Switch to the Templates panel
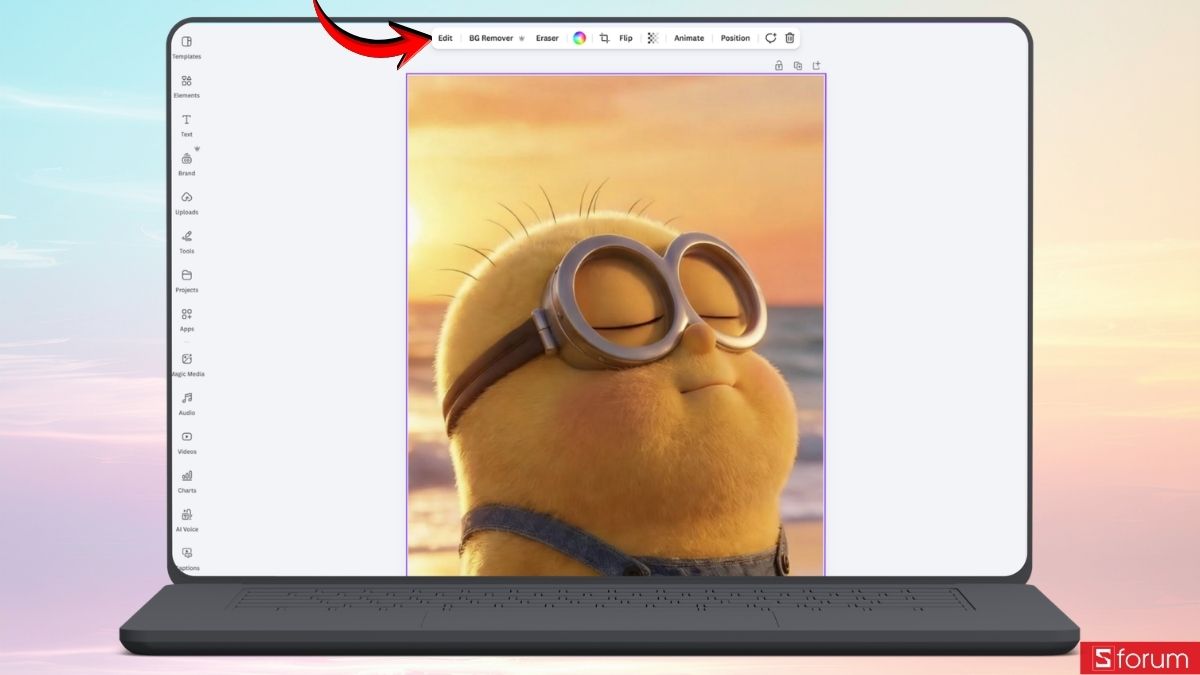1200x675 pixels. 187,48
